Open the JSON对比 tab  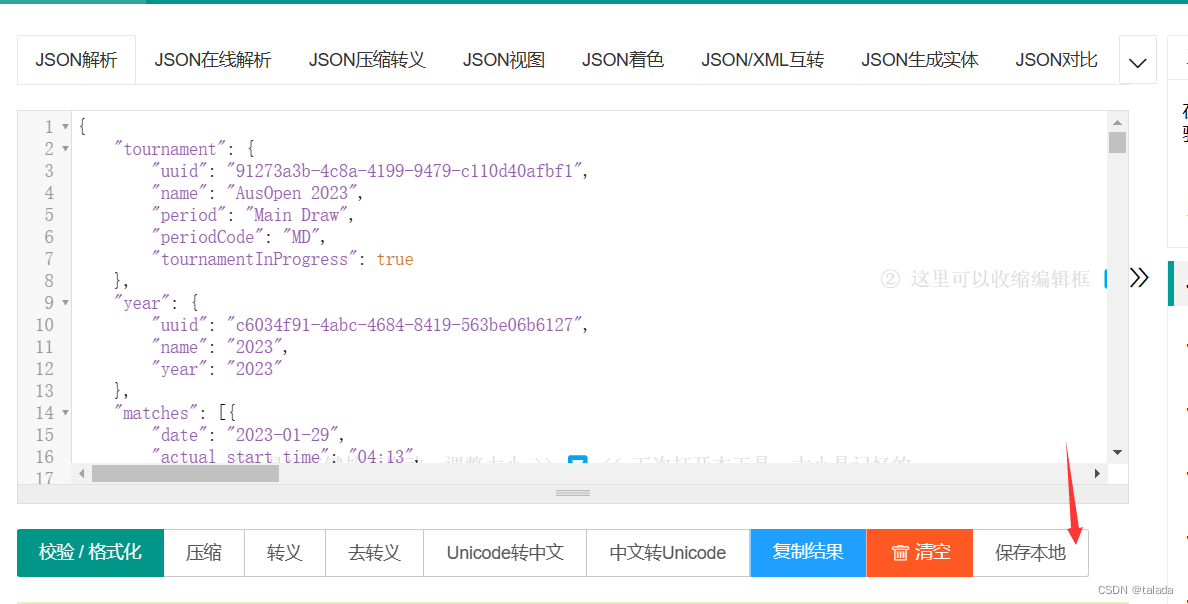(1056, 60)
